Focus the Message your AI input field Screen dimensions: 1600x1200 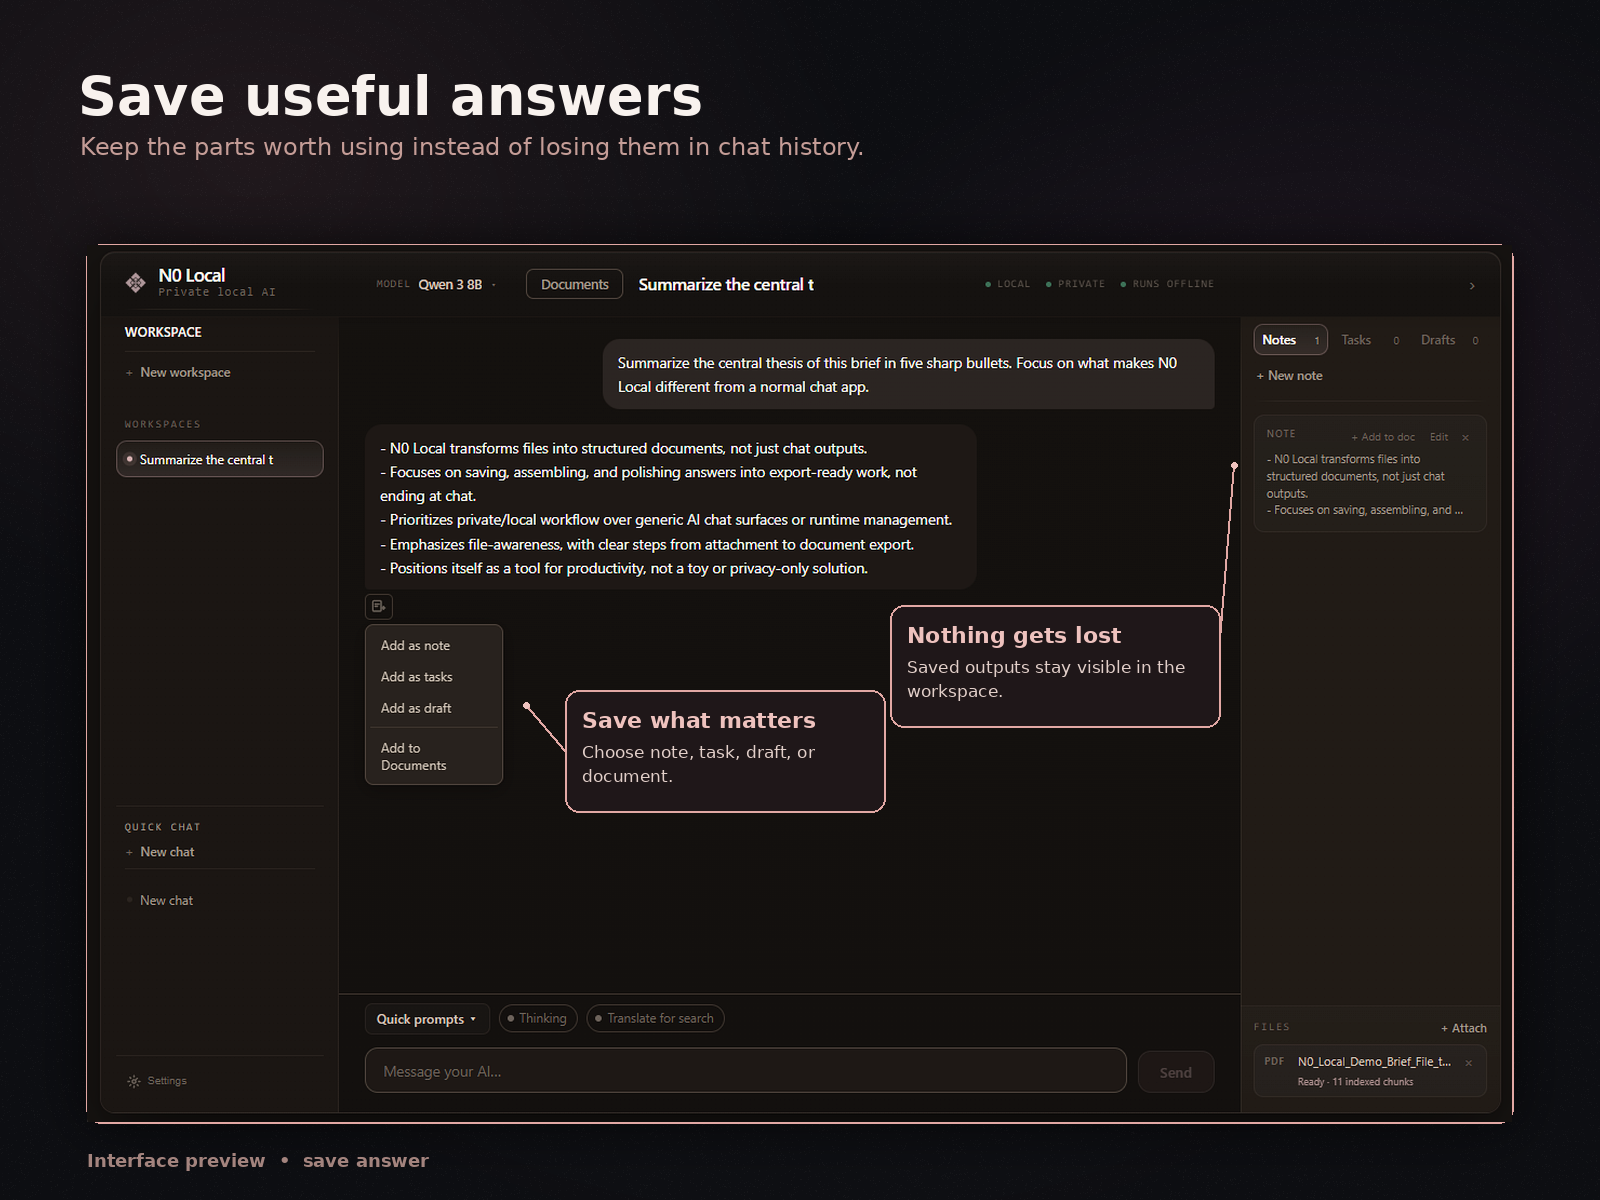(745, 1071)
